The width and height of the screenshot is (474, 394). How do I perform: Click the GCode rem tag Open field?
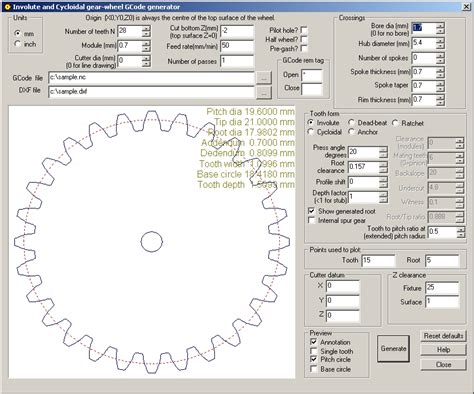point(312,76)
